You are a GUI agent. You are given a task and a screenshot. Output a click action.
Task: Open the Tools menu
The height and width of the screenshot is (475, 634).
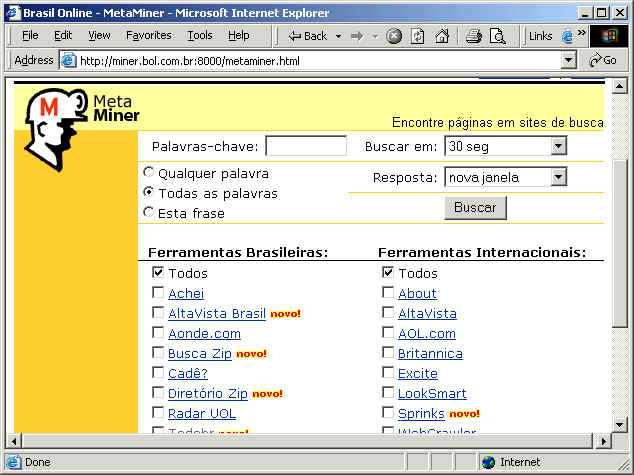[x=199, y=35]
